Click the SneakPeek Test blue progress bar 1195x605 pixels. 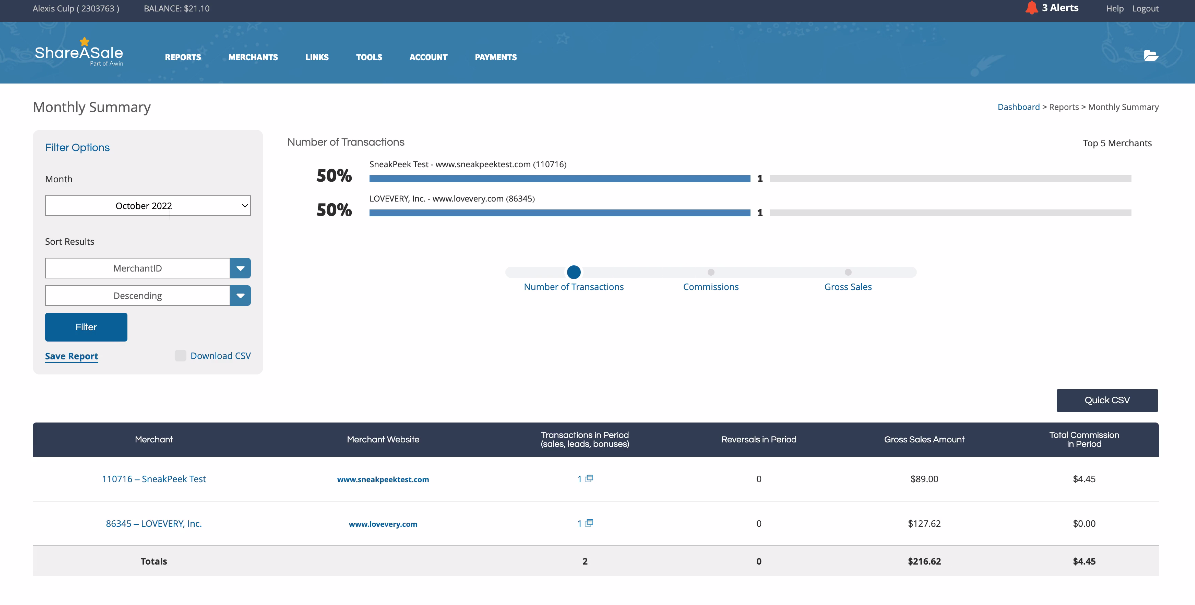(x=560, y=178)
